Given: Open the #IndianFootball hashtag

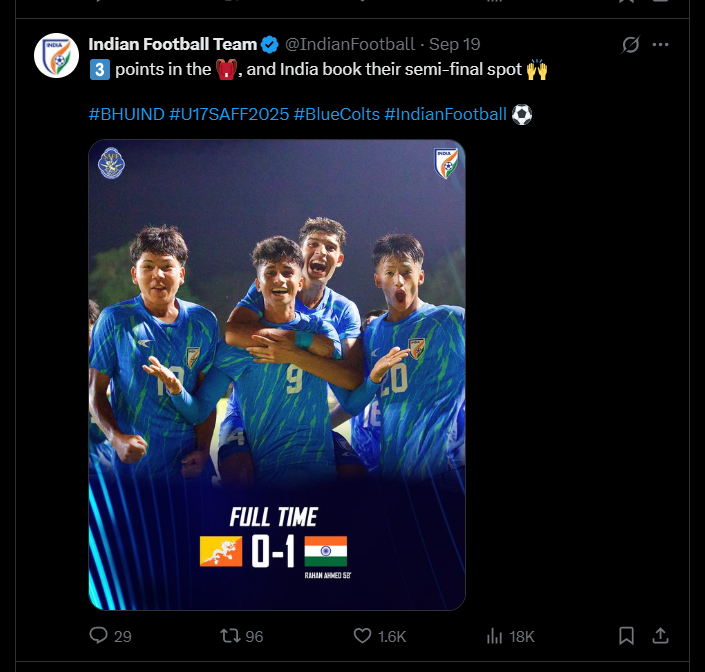Looking at the screenshot, I should coord(445,114).
